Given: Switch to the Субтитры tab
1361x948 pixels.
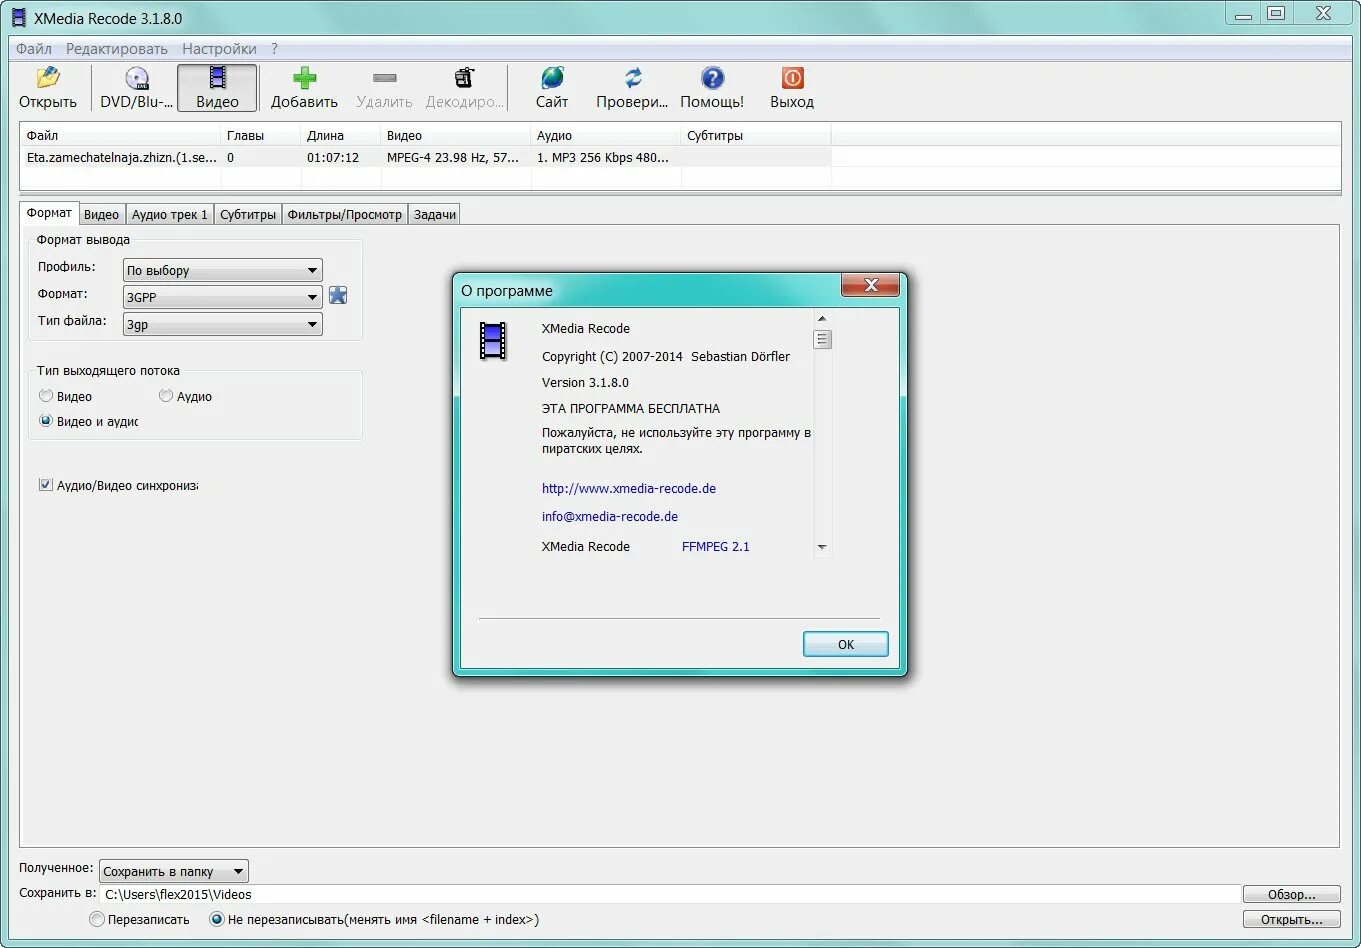Looking at the screenshot, I should (x=248, y=214).
